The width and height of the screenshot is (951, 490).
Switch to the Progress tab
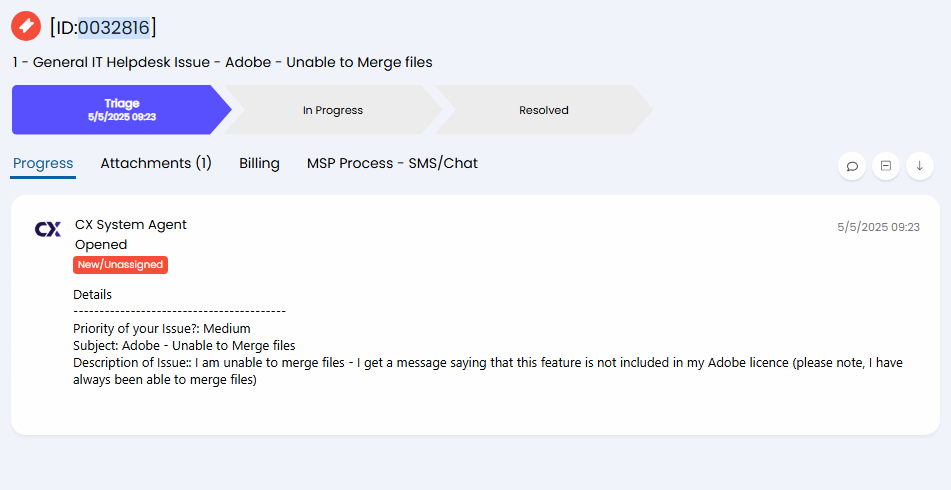click(43, 163)
